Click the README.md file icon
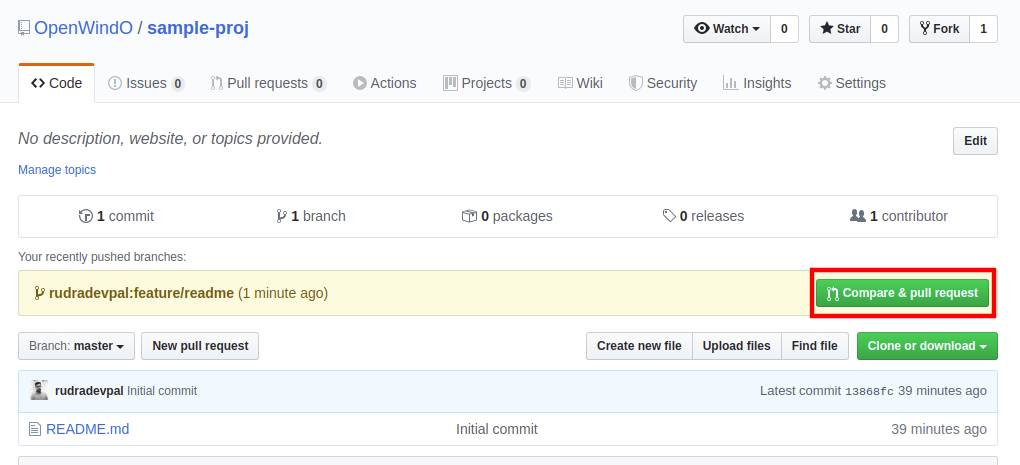 [x=35, y=429]
